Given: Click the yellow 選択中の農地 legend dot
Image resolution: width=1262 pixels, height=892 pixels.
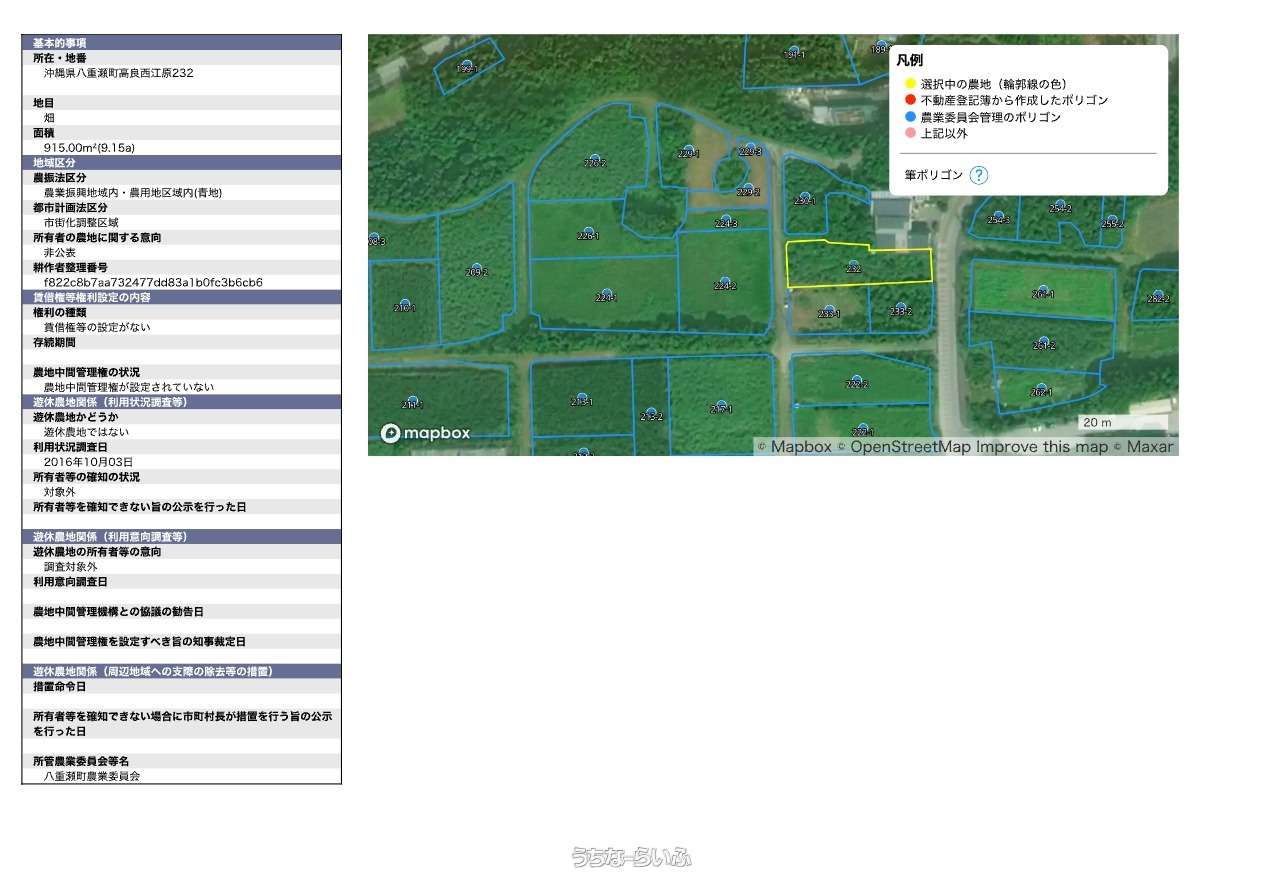Looking at the screenshot, I should click(910, 84).
